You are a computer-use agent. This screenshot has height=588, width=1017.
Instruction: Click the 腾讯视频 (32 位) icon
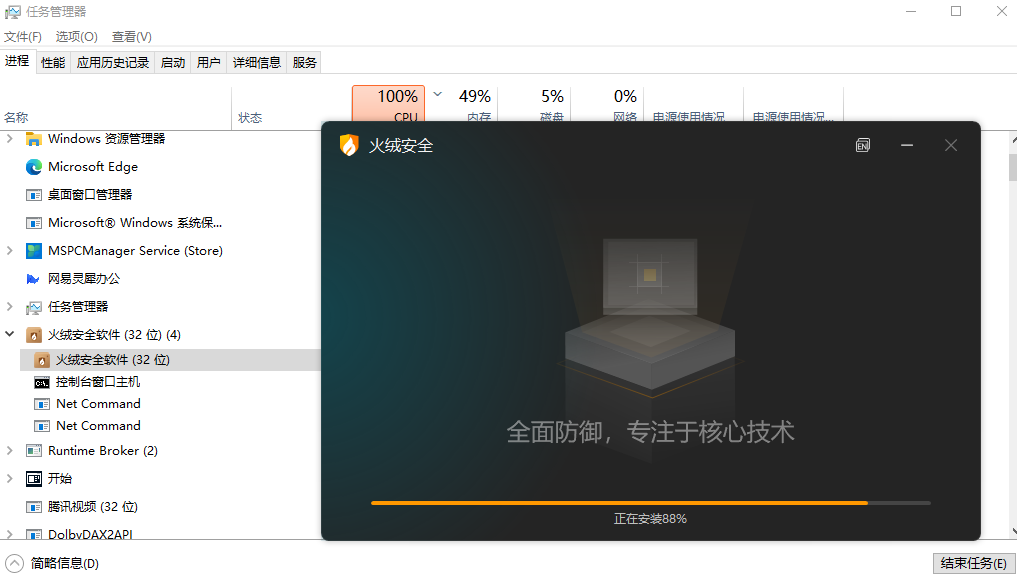(x=34, y=507)
